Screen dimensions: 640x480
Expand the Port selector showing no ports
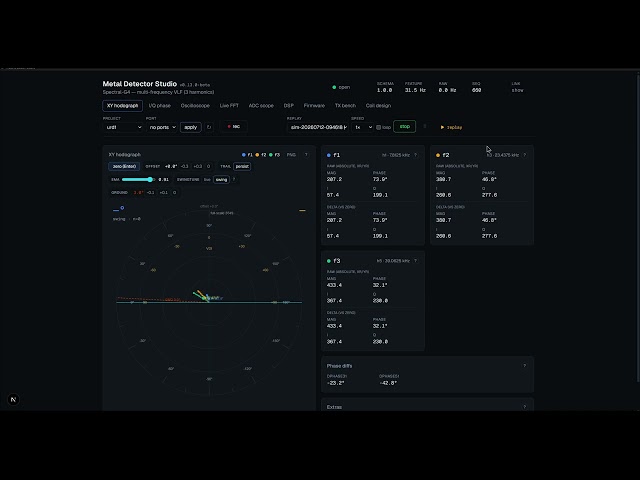162,127
